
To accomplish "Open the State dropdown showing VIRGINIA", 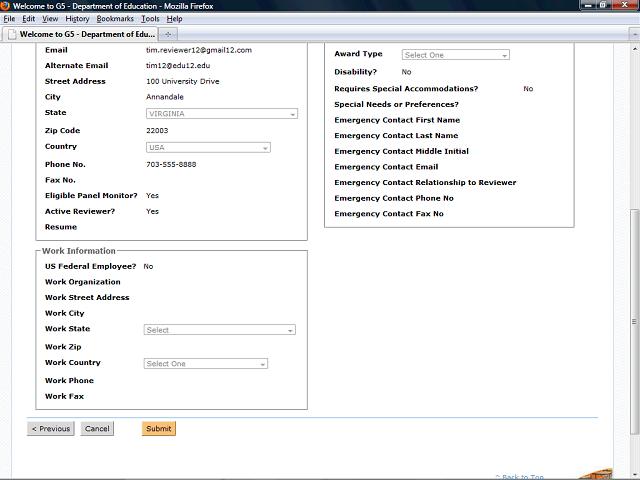I will click(x=221, y=114).
